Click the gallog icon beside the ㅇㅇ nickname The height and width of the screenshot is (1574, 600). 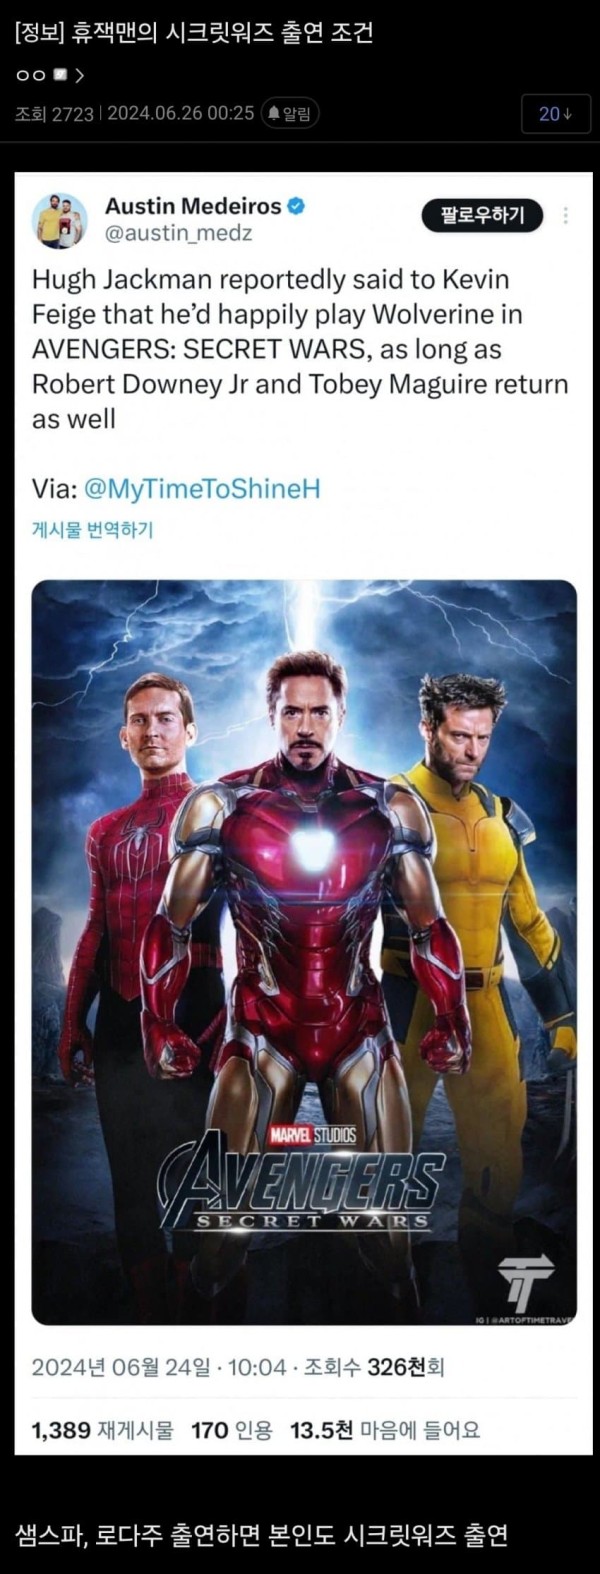59,76
